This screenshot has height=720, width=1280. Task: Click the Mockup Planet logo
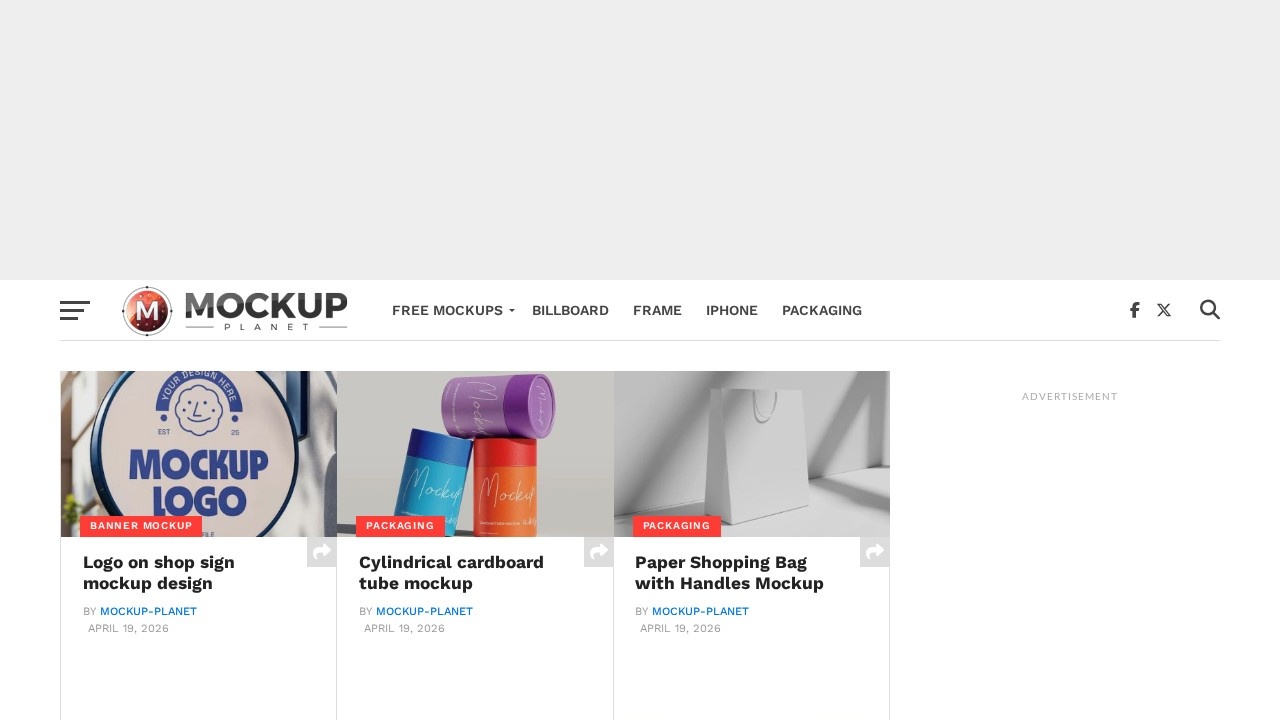tap(235, 310)
